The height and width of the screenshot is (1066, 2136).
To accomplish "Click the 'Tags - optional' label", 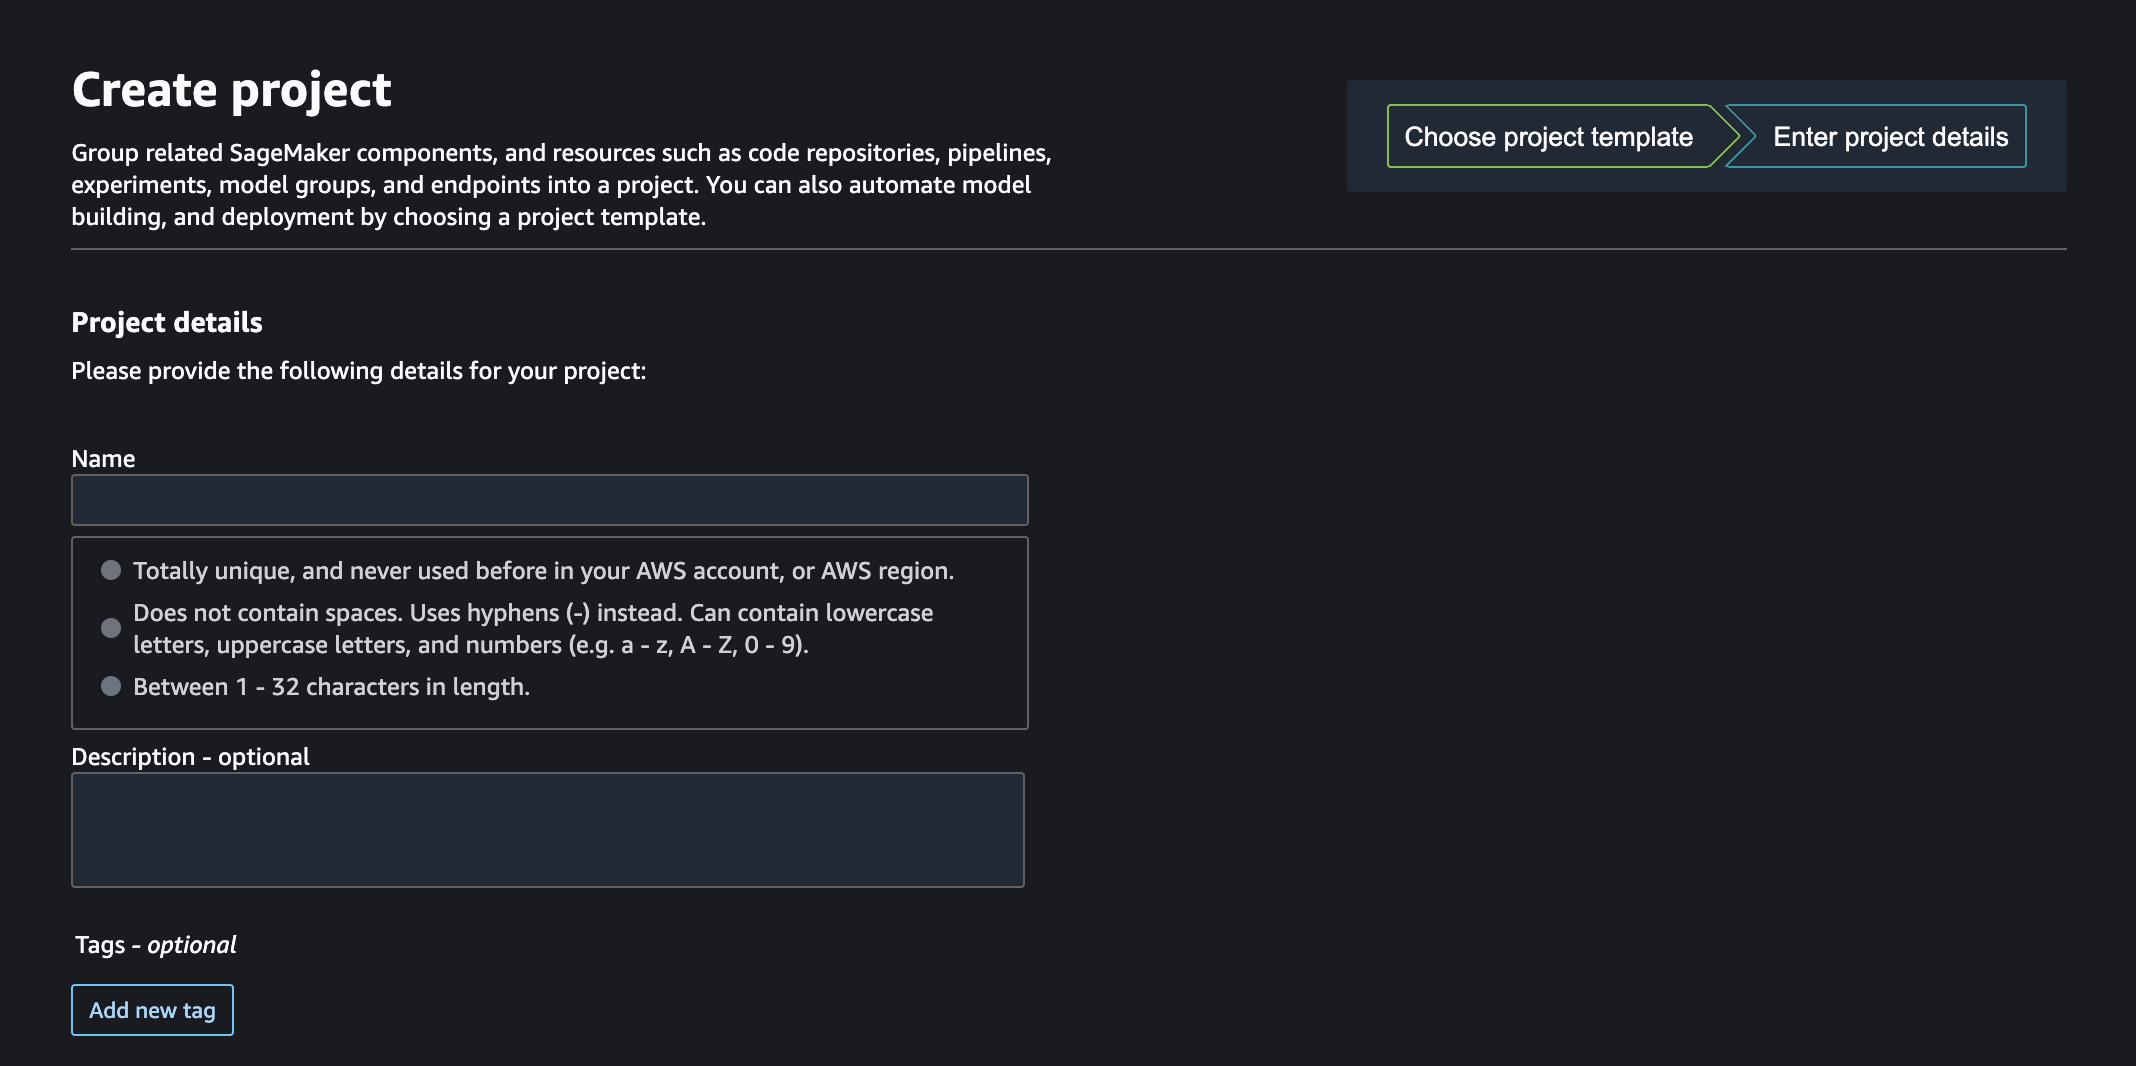I will coord(155,944).
